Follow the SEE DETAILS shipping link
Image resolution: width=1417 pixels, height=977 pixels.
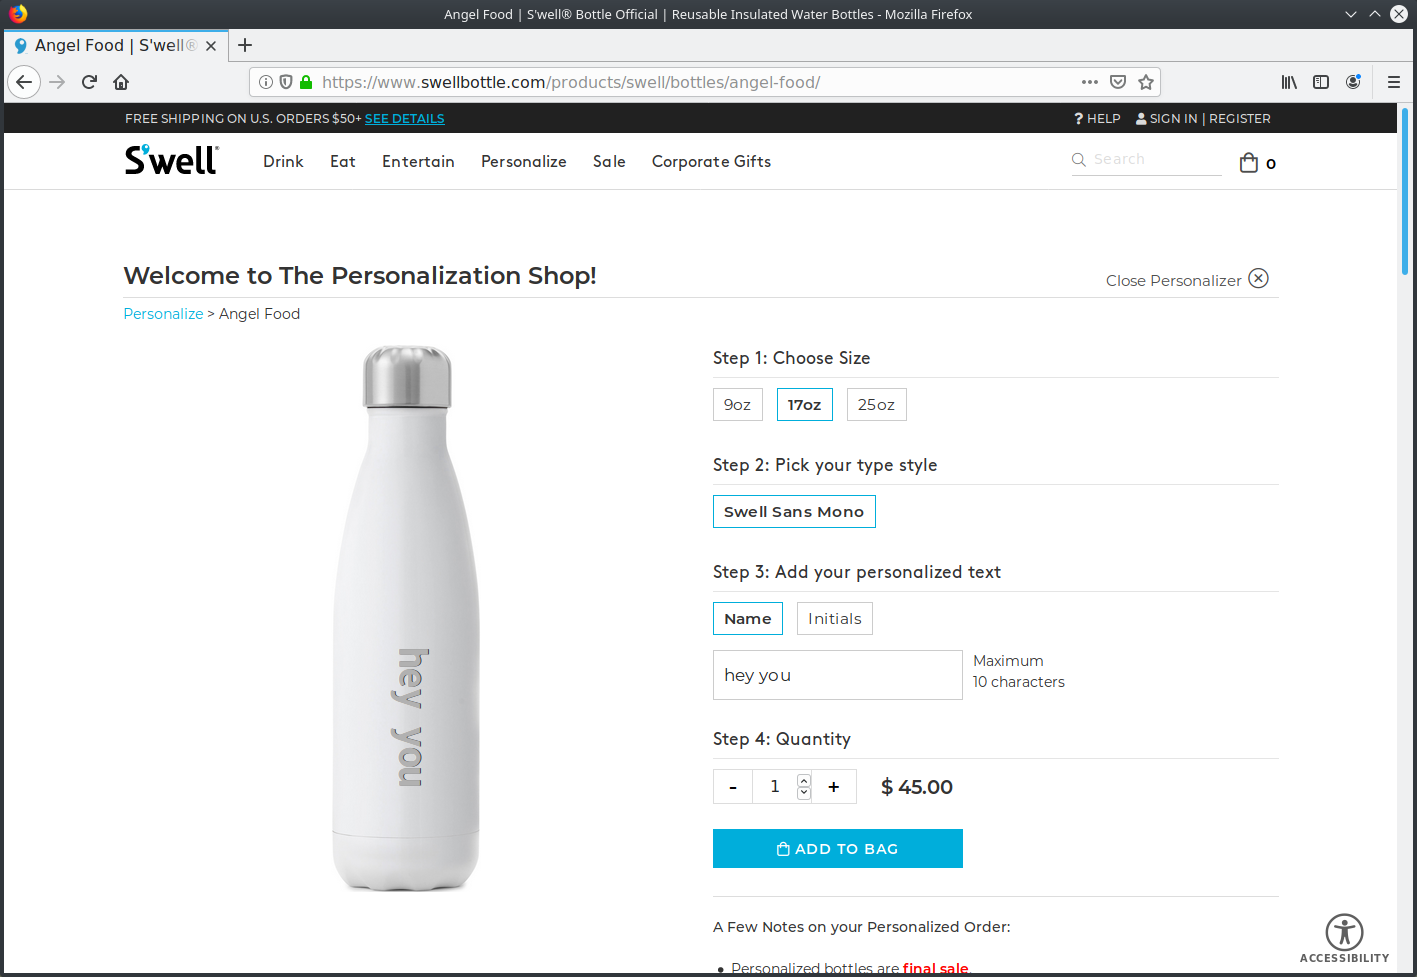(x=405, y=119)
